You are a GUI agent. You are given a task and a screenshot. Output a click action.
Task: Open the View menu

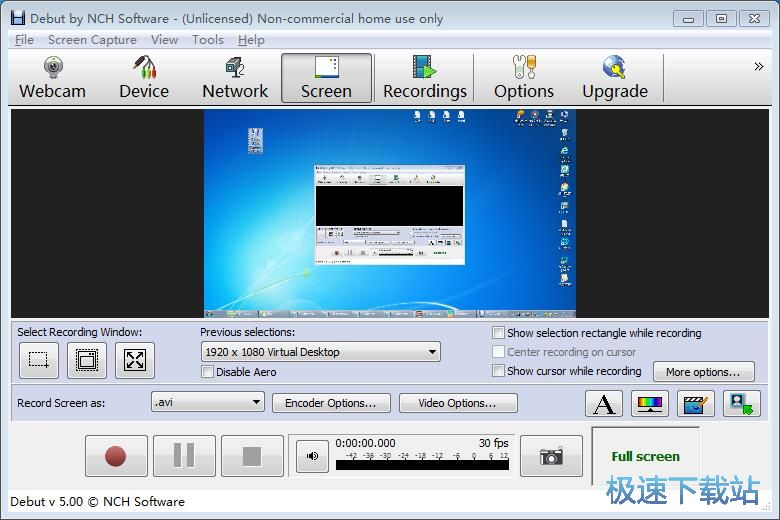164,40
